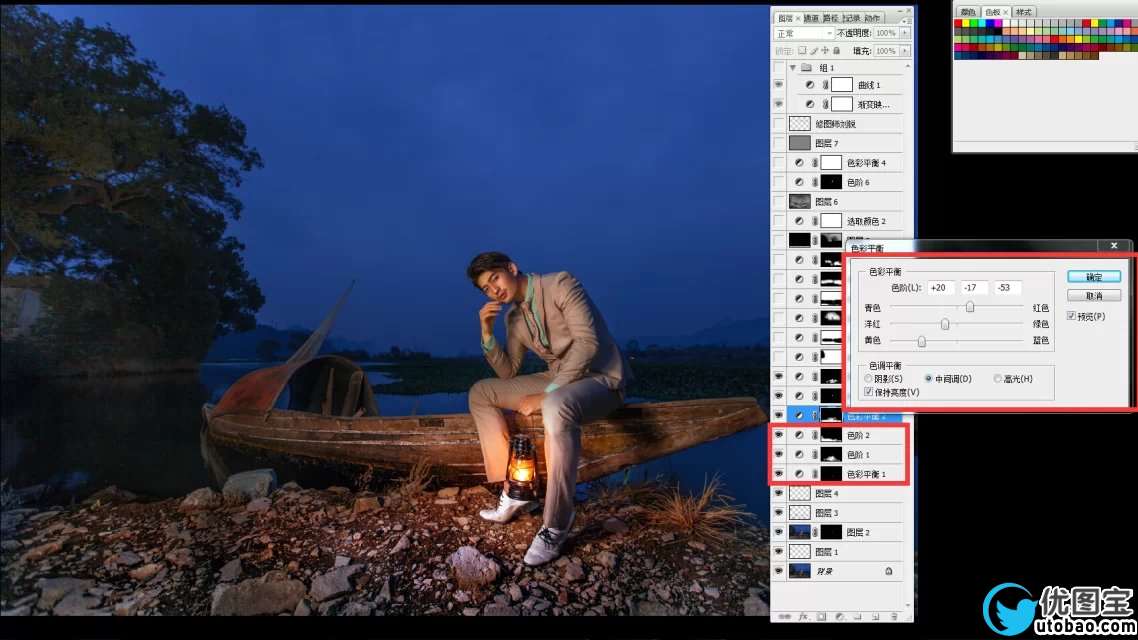1138x640 pixels.
Task: Select the lock all padlock icon
Action: (837, 51)
